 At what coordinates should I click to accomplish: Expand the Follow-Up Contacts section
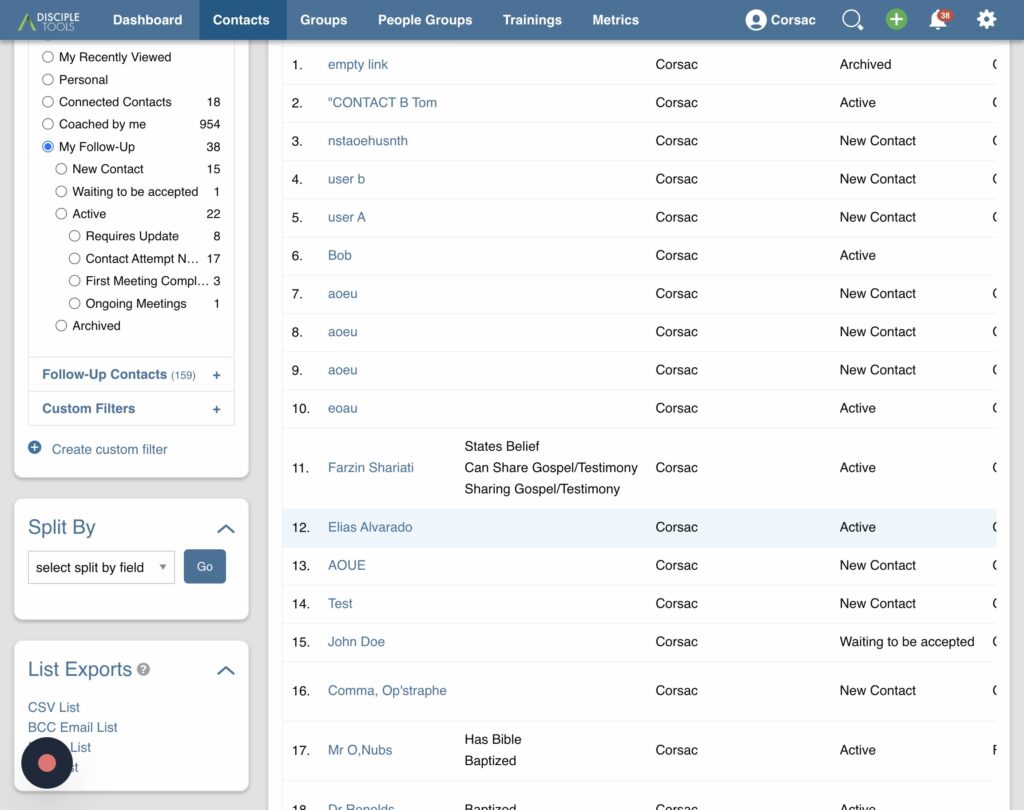[x=216, y=375]
